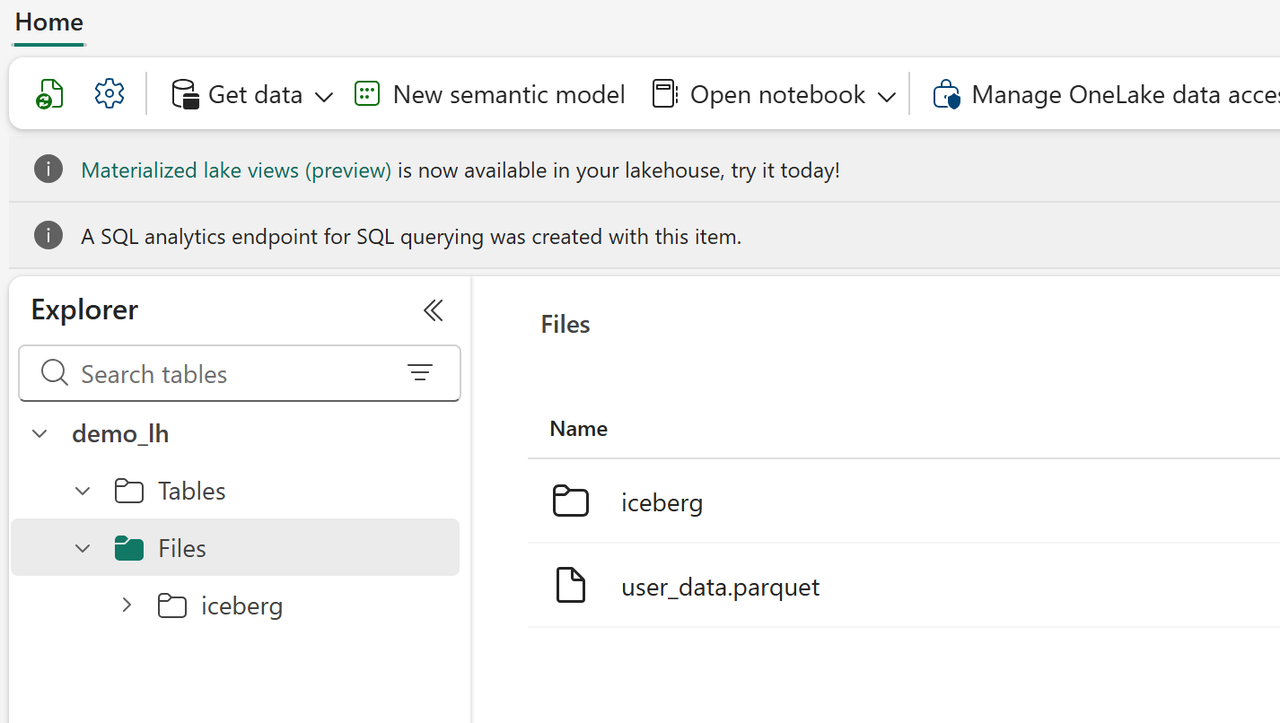Switch to the Home tab
This screenshot has width=1280, height=723.
point(49,22)
